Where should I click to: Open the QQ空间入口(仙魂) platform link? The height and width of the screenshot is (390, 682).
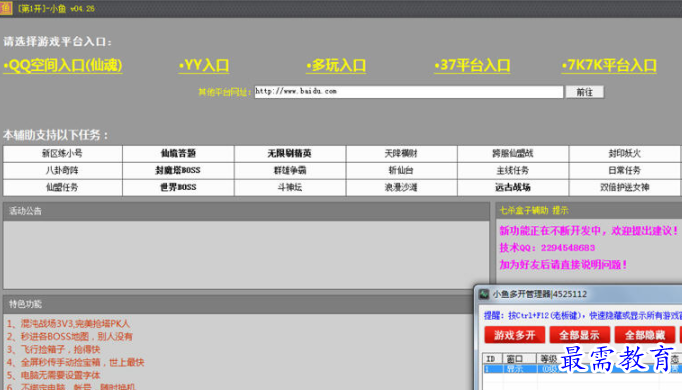63,65
